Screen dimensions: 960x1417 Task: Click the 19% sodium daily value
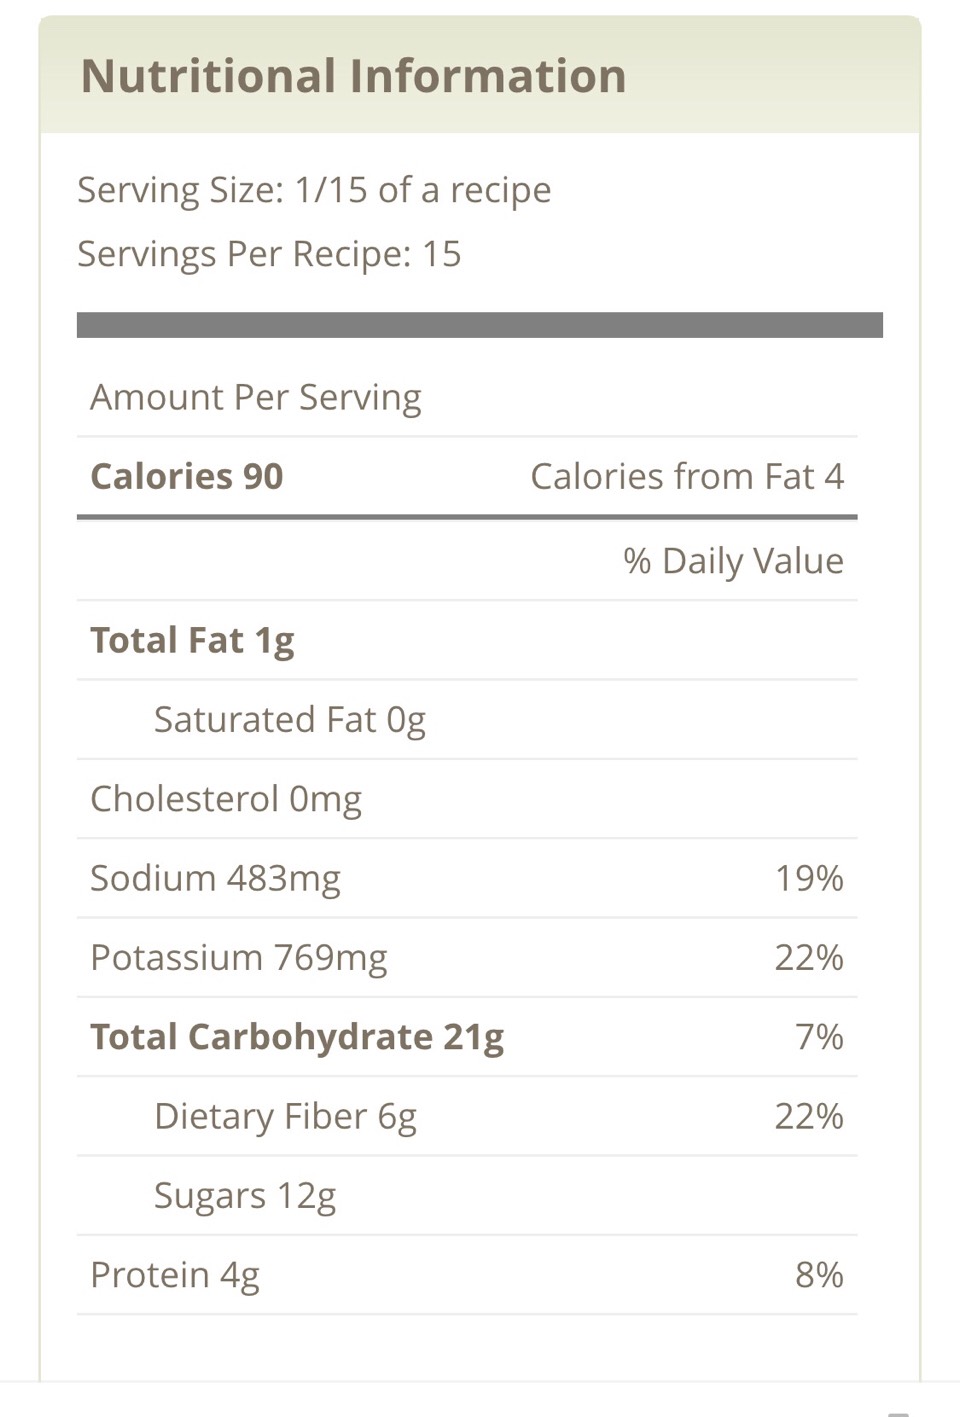(x=809, y=878)
